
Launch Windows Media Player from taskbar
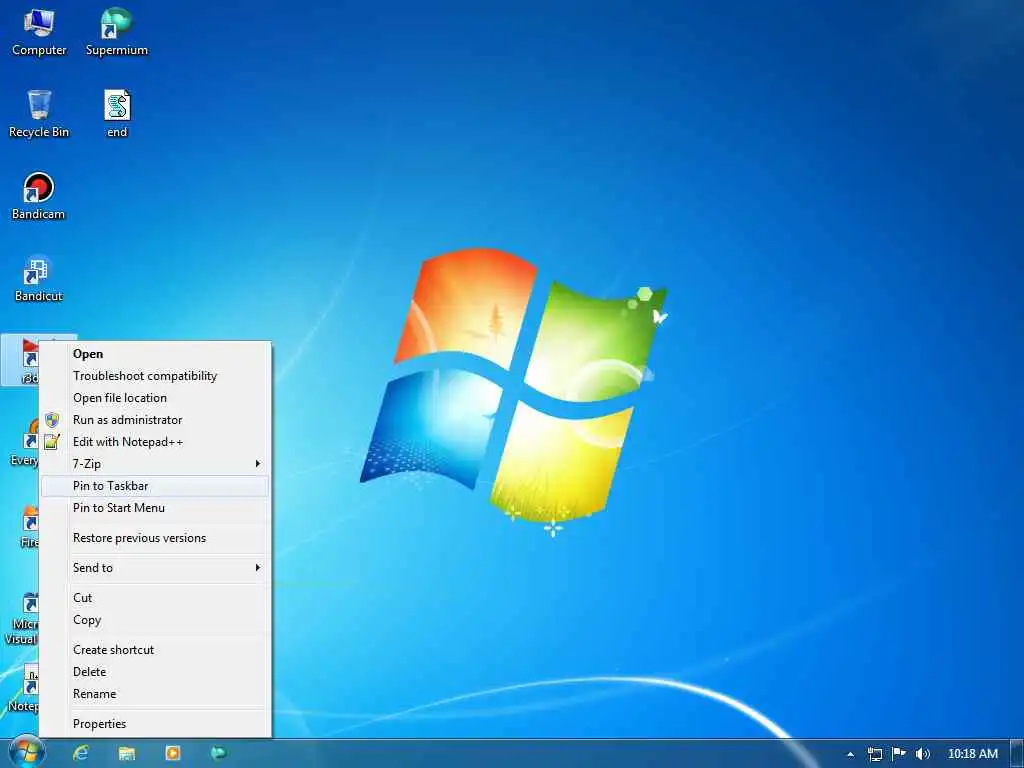point(172,754)
